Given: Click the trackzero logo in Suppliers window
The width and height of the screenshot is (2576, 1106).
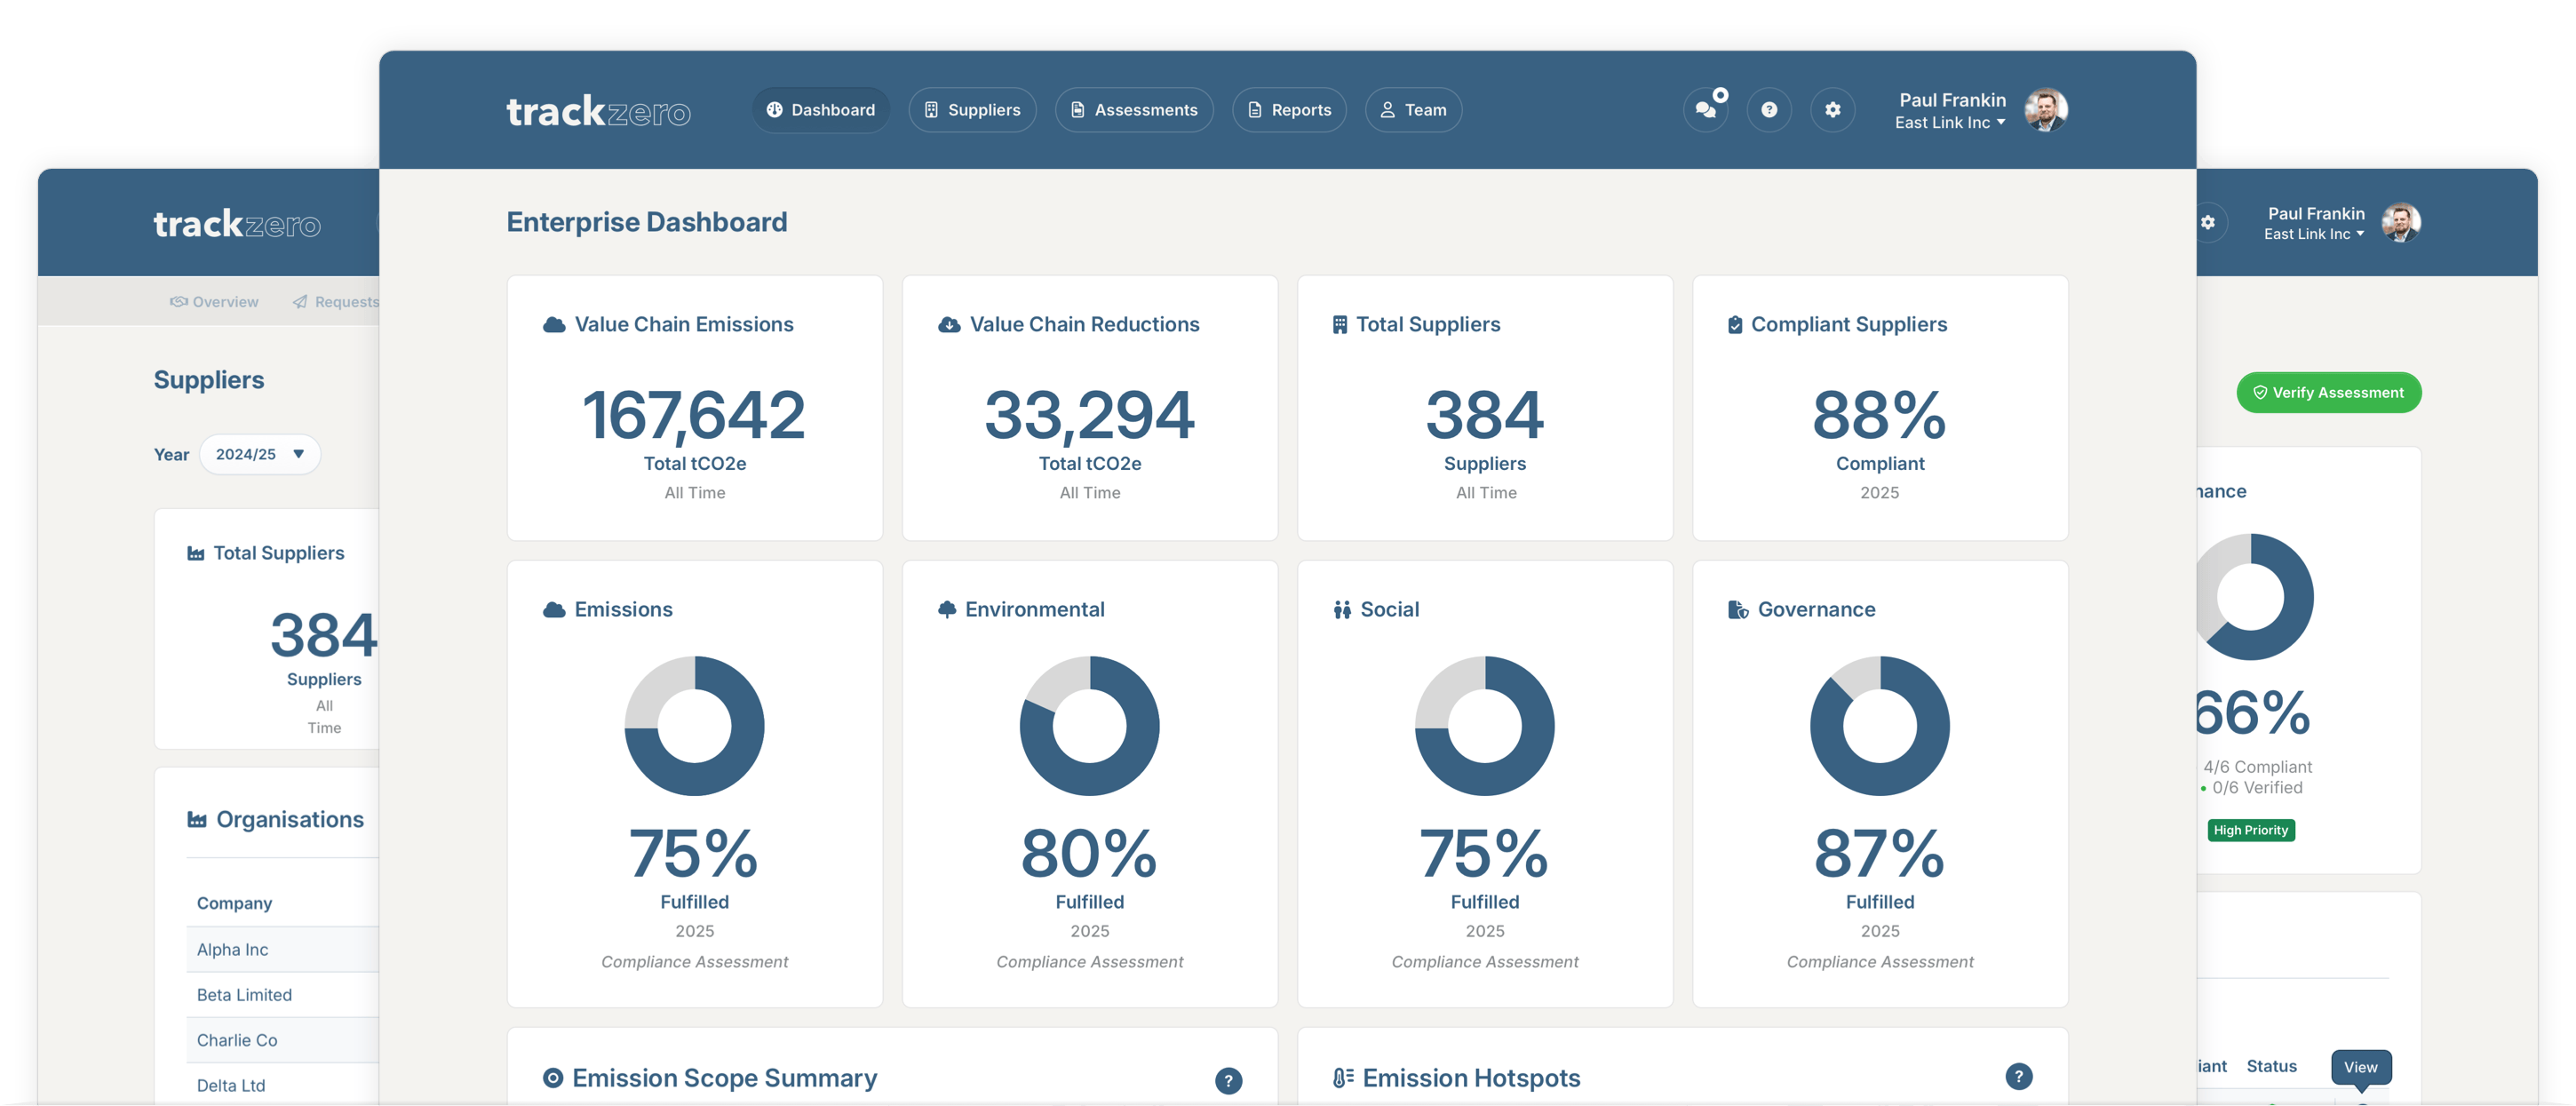Looking at the screenshot, I should click(x=237, y=224).
